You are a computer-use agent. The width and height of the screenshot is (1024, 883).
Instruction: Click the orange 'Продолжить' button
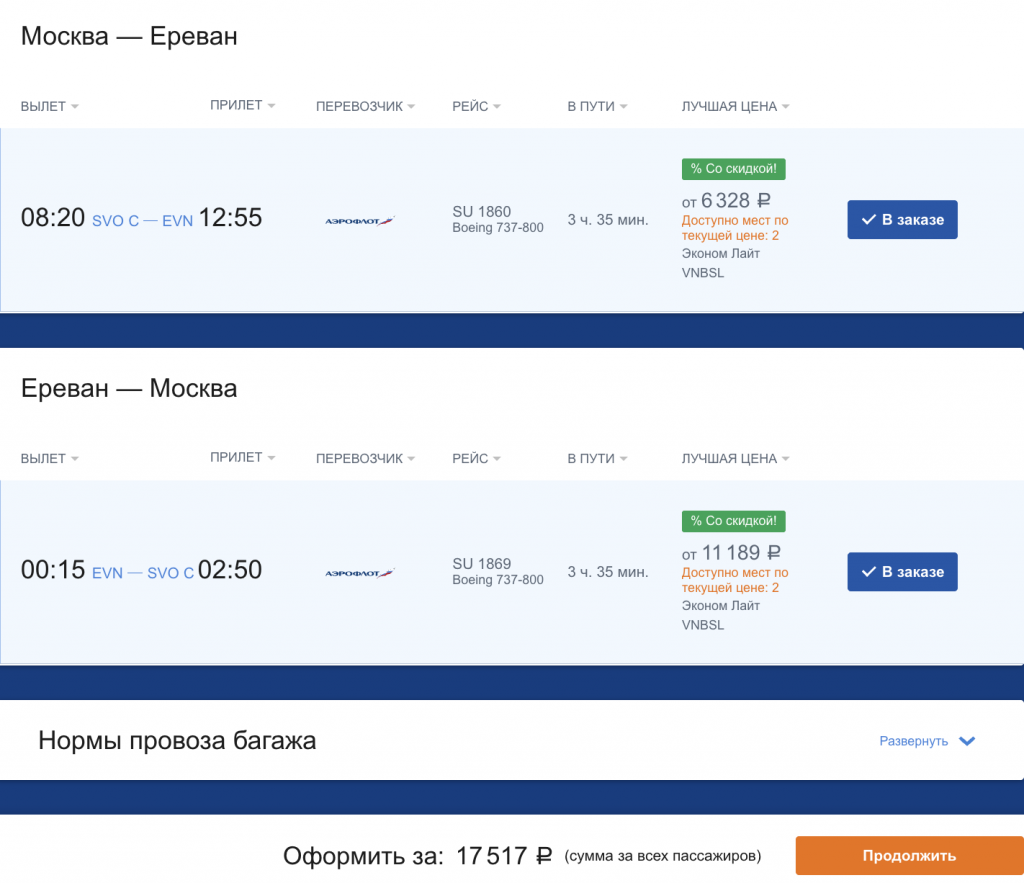[909, 856]
